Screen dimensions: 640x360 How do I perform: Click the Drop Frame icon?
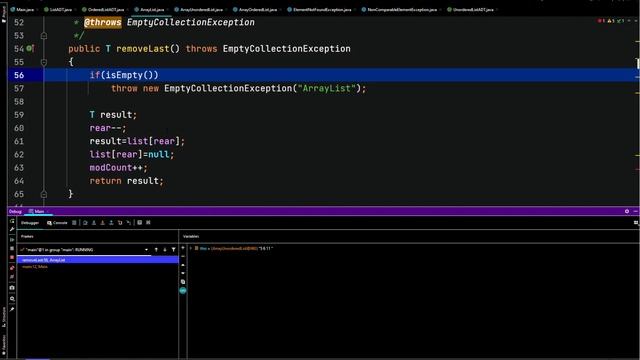tap(120, 223)
